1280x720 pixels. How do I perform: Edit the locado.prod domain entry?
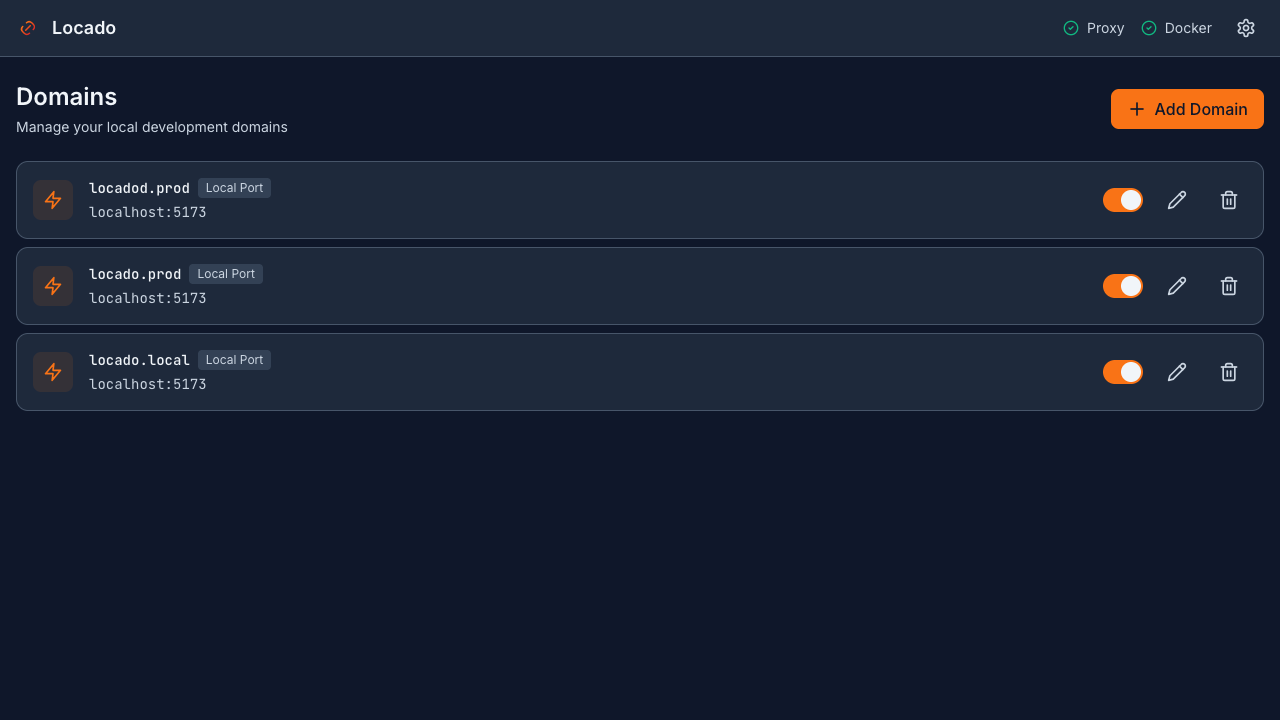click(x=1177, y=286)
